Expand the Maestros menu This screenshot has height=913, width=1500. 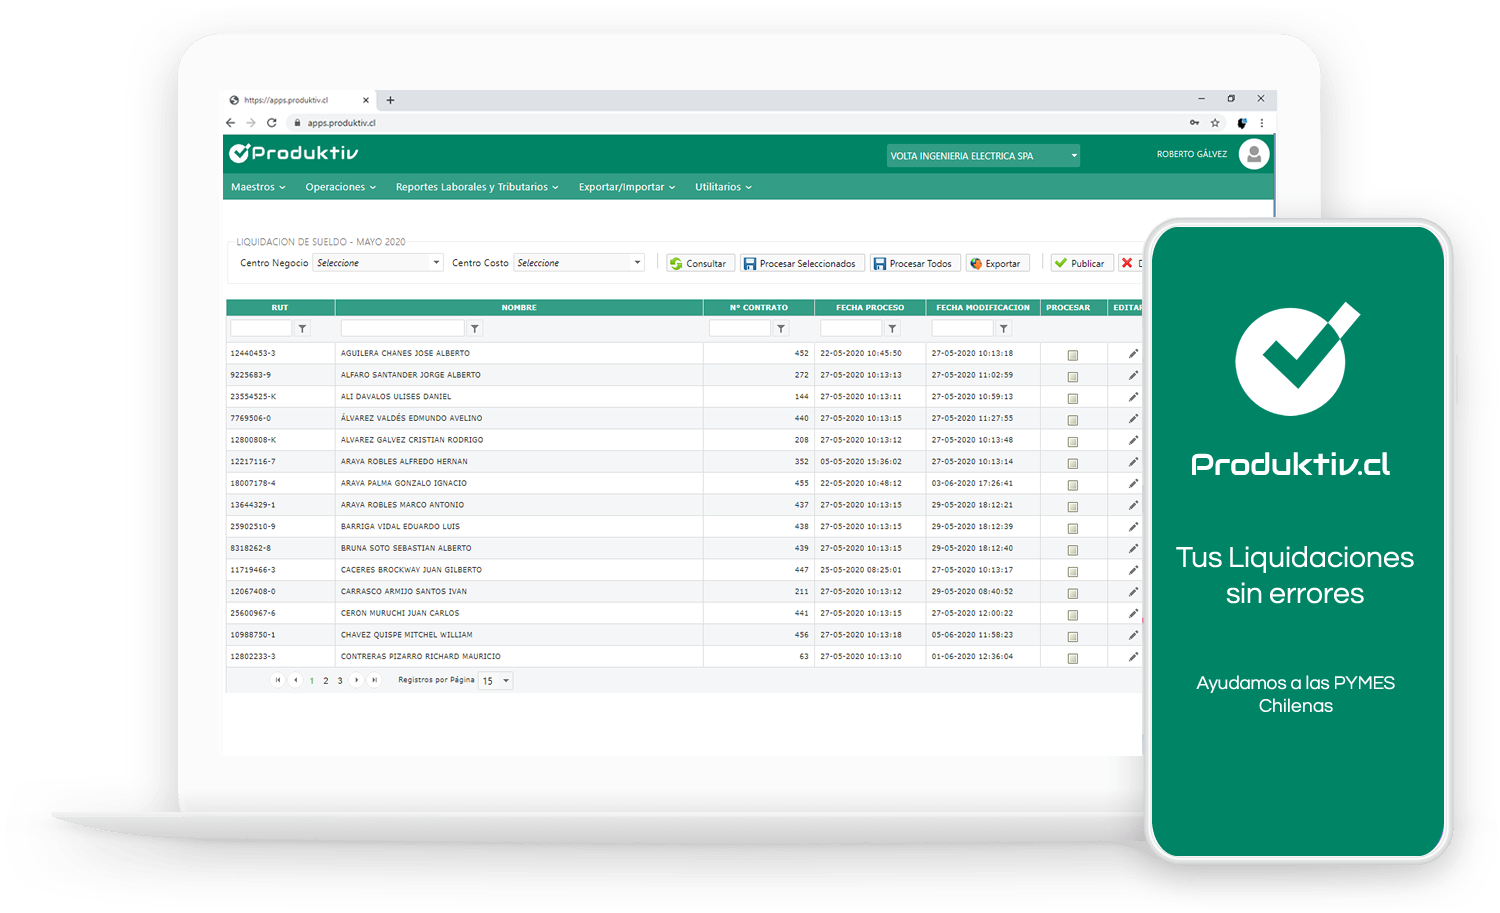(258, 187)
